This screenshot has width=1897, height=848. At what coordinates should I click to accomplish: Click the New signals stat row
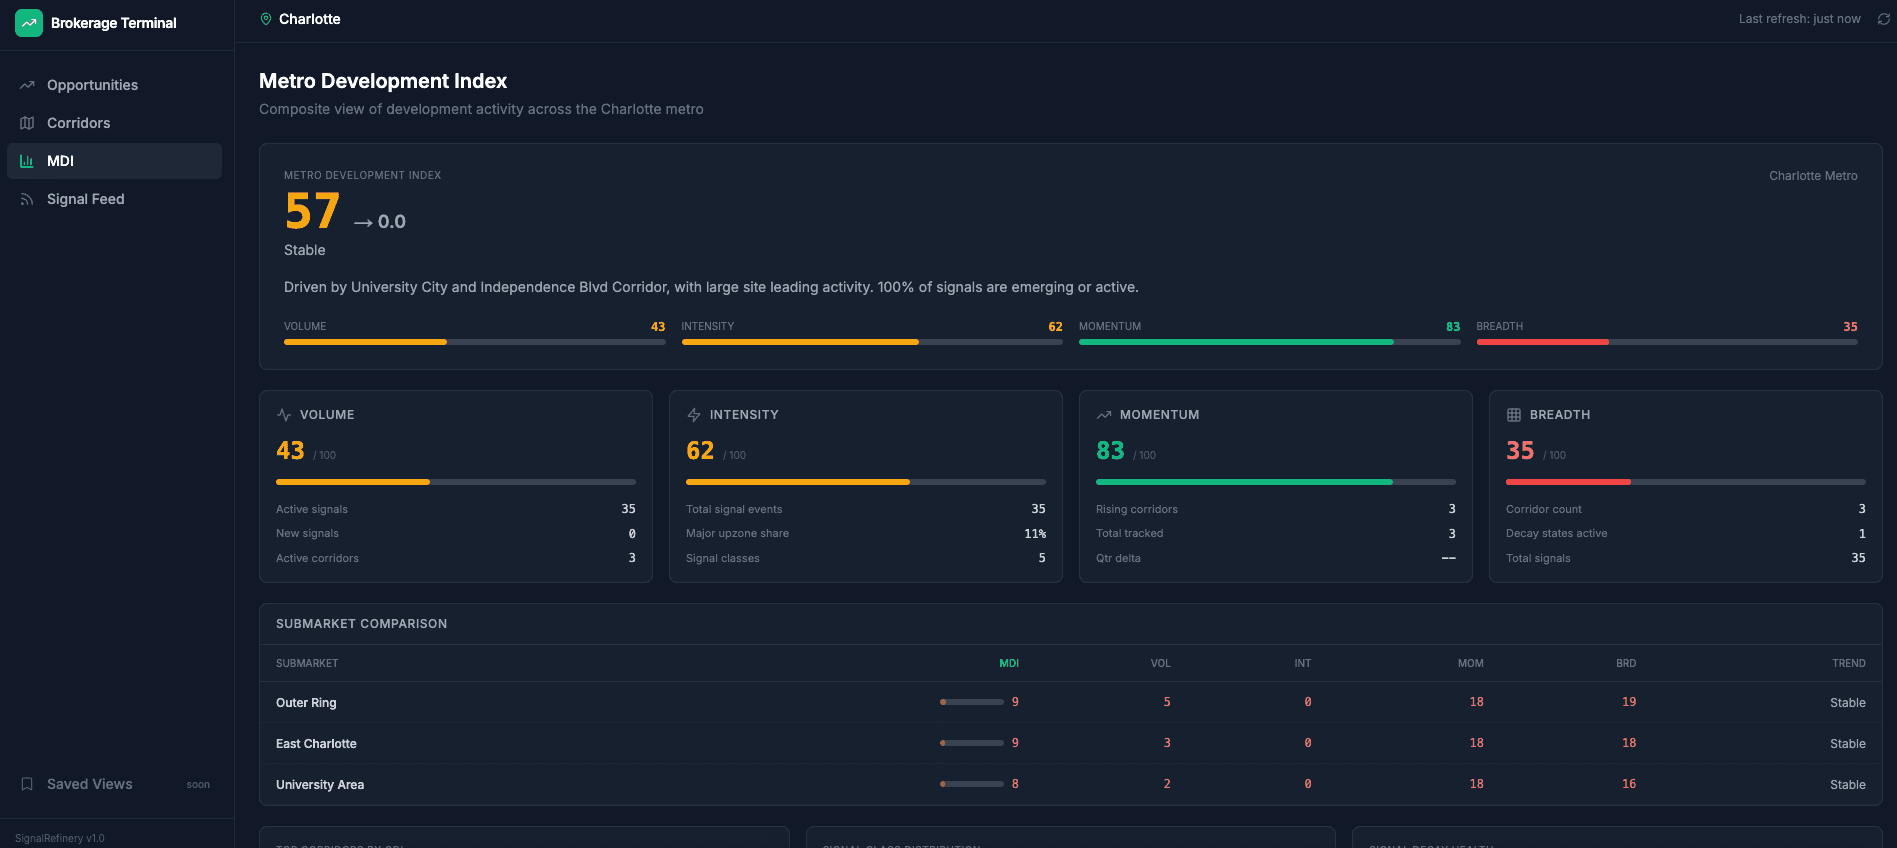tap(456, 534)
